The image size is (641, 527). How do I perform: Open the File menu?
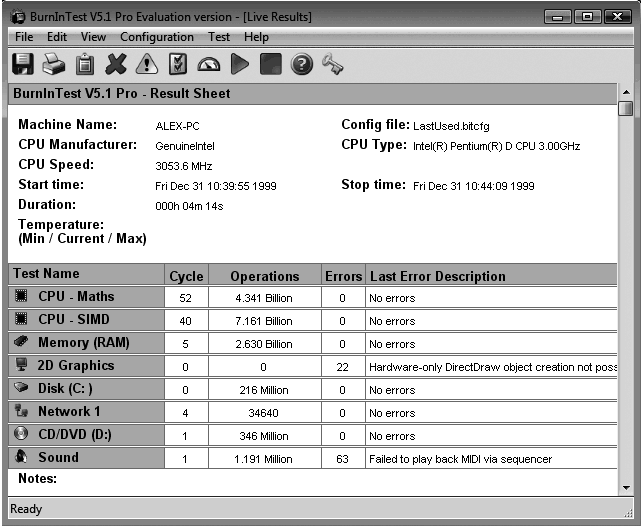pyautogui.click(x=24, y=37)
